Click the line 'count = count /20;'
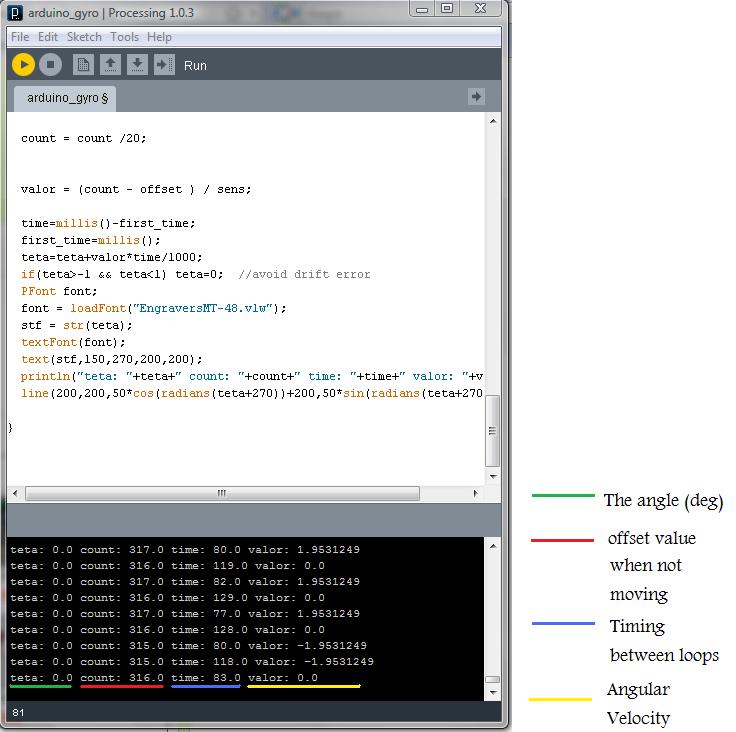The height and width of the screenshot is (732, 736). pos(84,139)
